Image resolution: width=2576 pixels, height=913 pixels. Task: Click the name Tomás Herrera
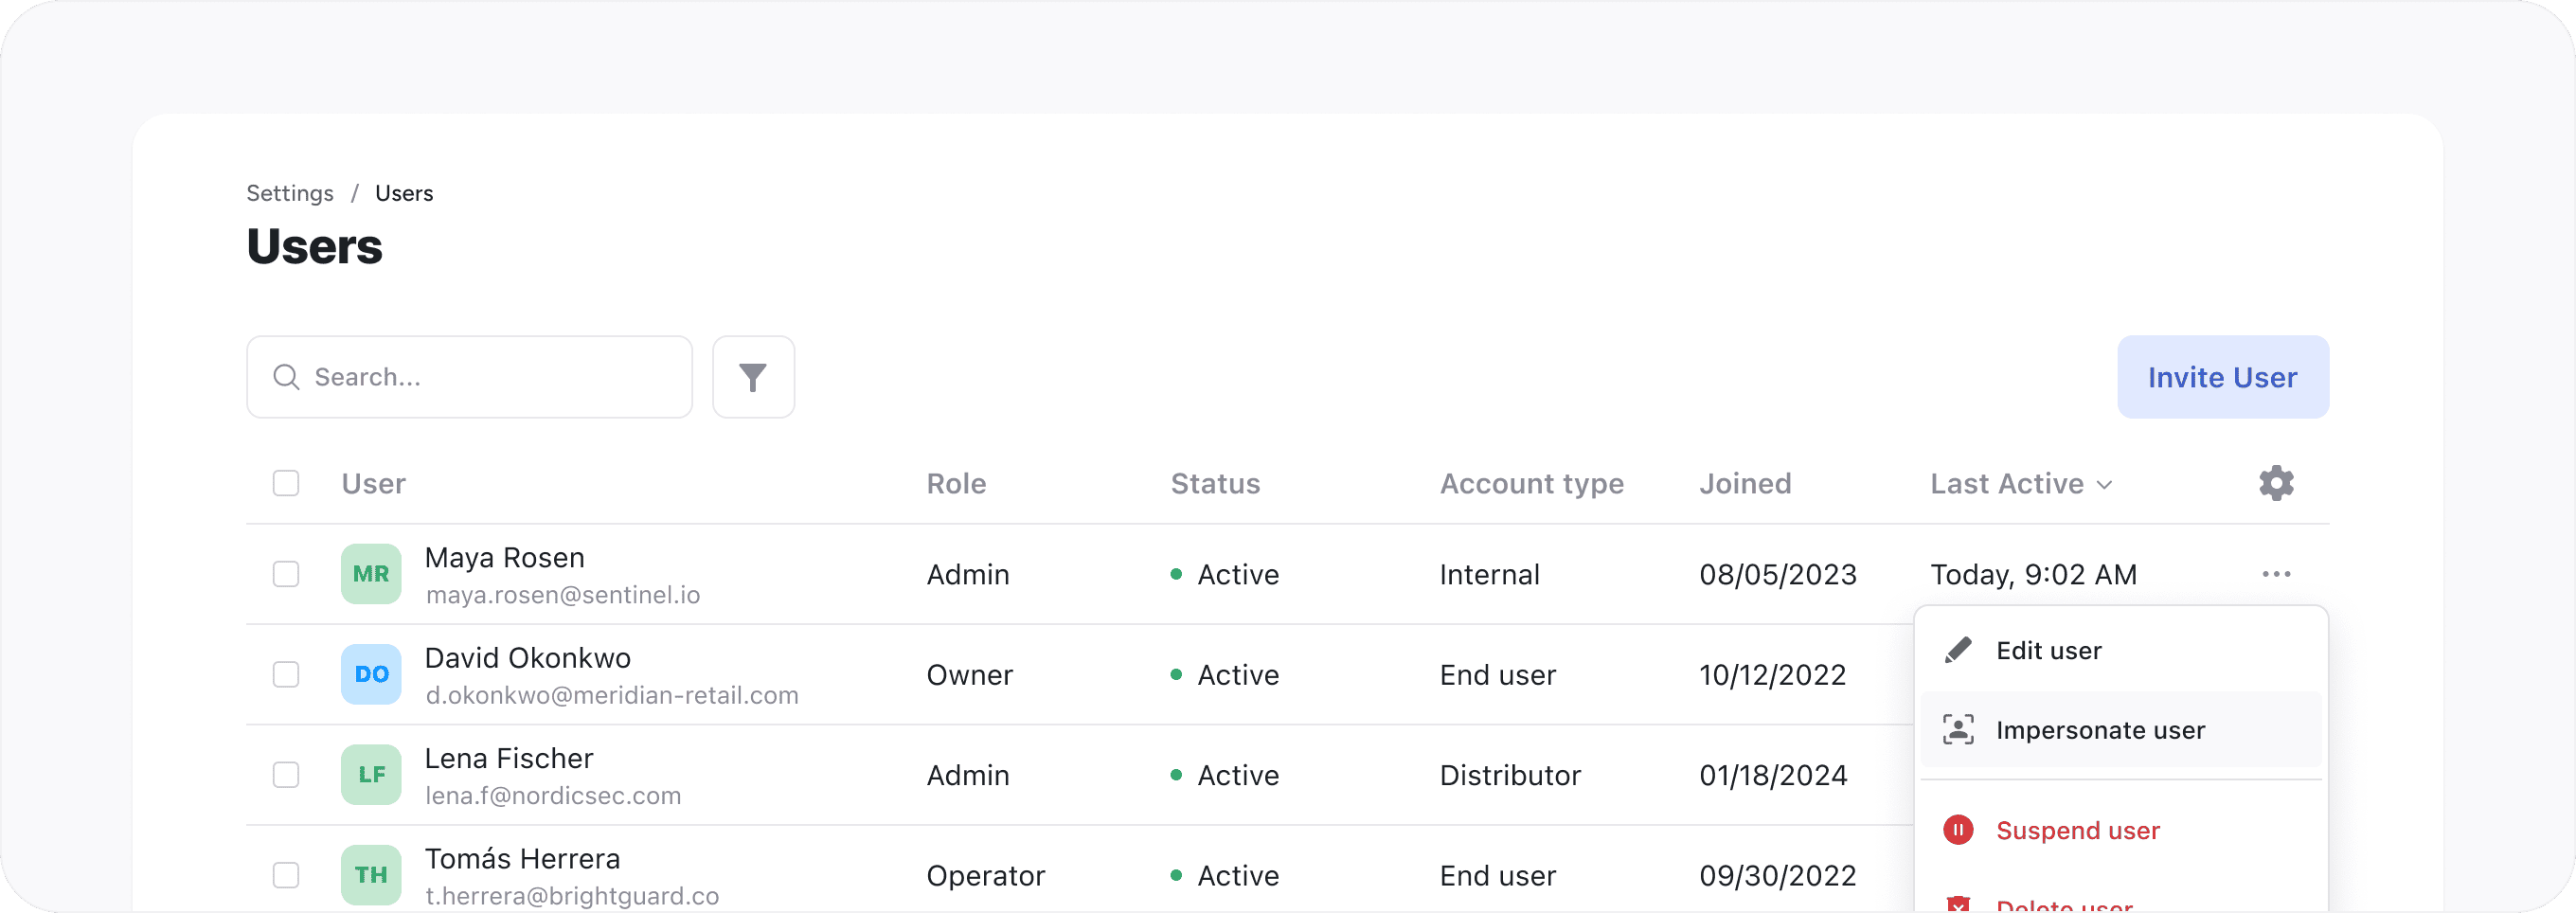pyautogui.click(x=522, y=859)
